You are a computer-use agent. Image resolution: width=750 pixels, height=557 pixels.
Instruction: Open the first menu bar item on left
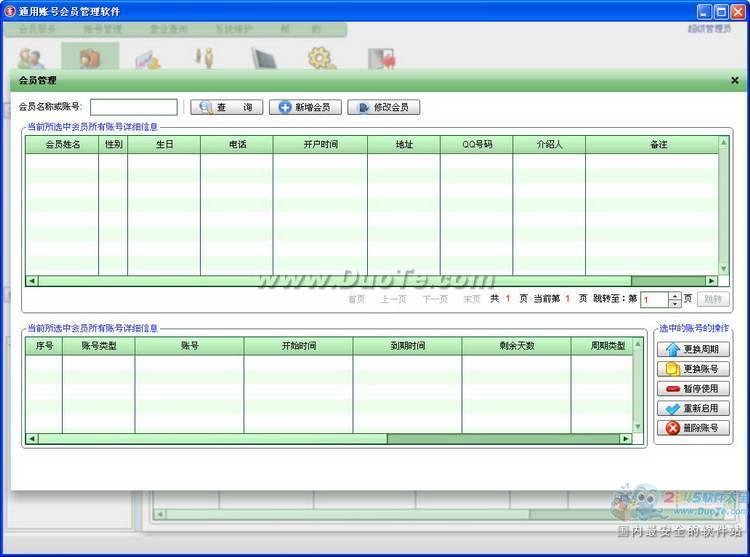pyautogui.click(x=36, y=29)
